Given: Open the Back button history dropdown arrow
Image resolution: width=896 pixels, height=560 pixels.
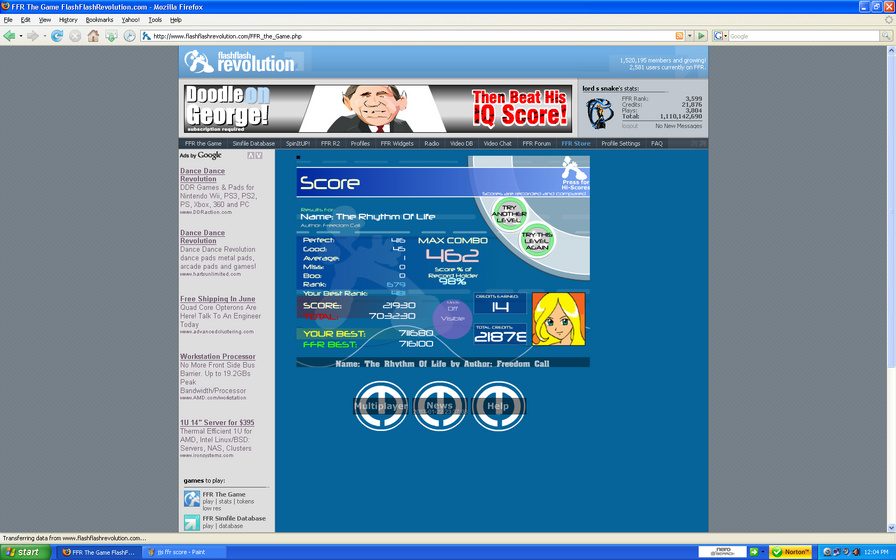Looking at the screenshot, I should [x=21, y=36].
